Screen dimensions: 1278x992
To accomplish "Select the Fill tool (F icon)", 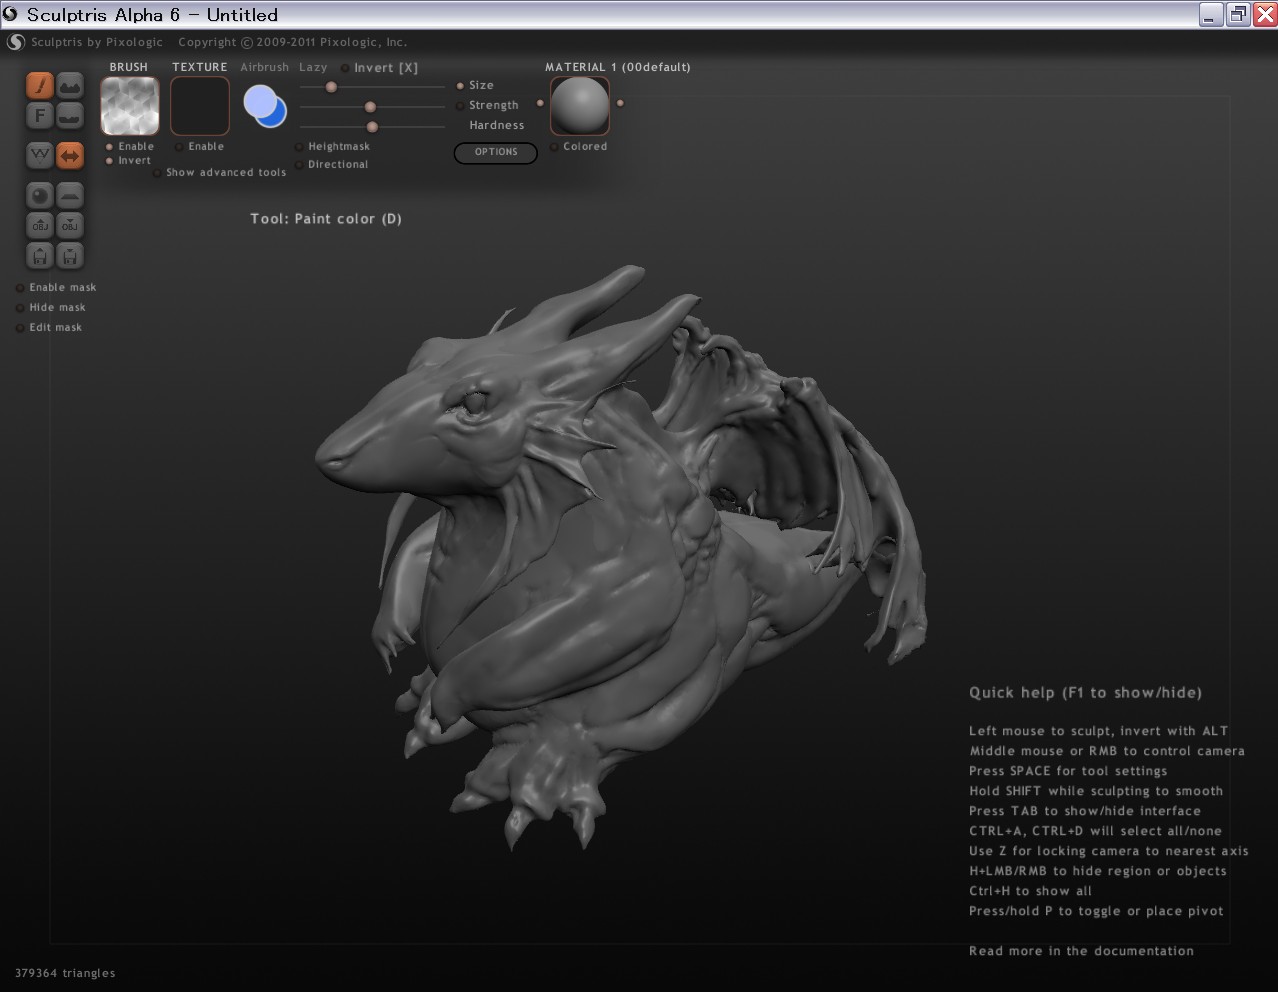I will click(x=40, y=116).
